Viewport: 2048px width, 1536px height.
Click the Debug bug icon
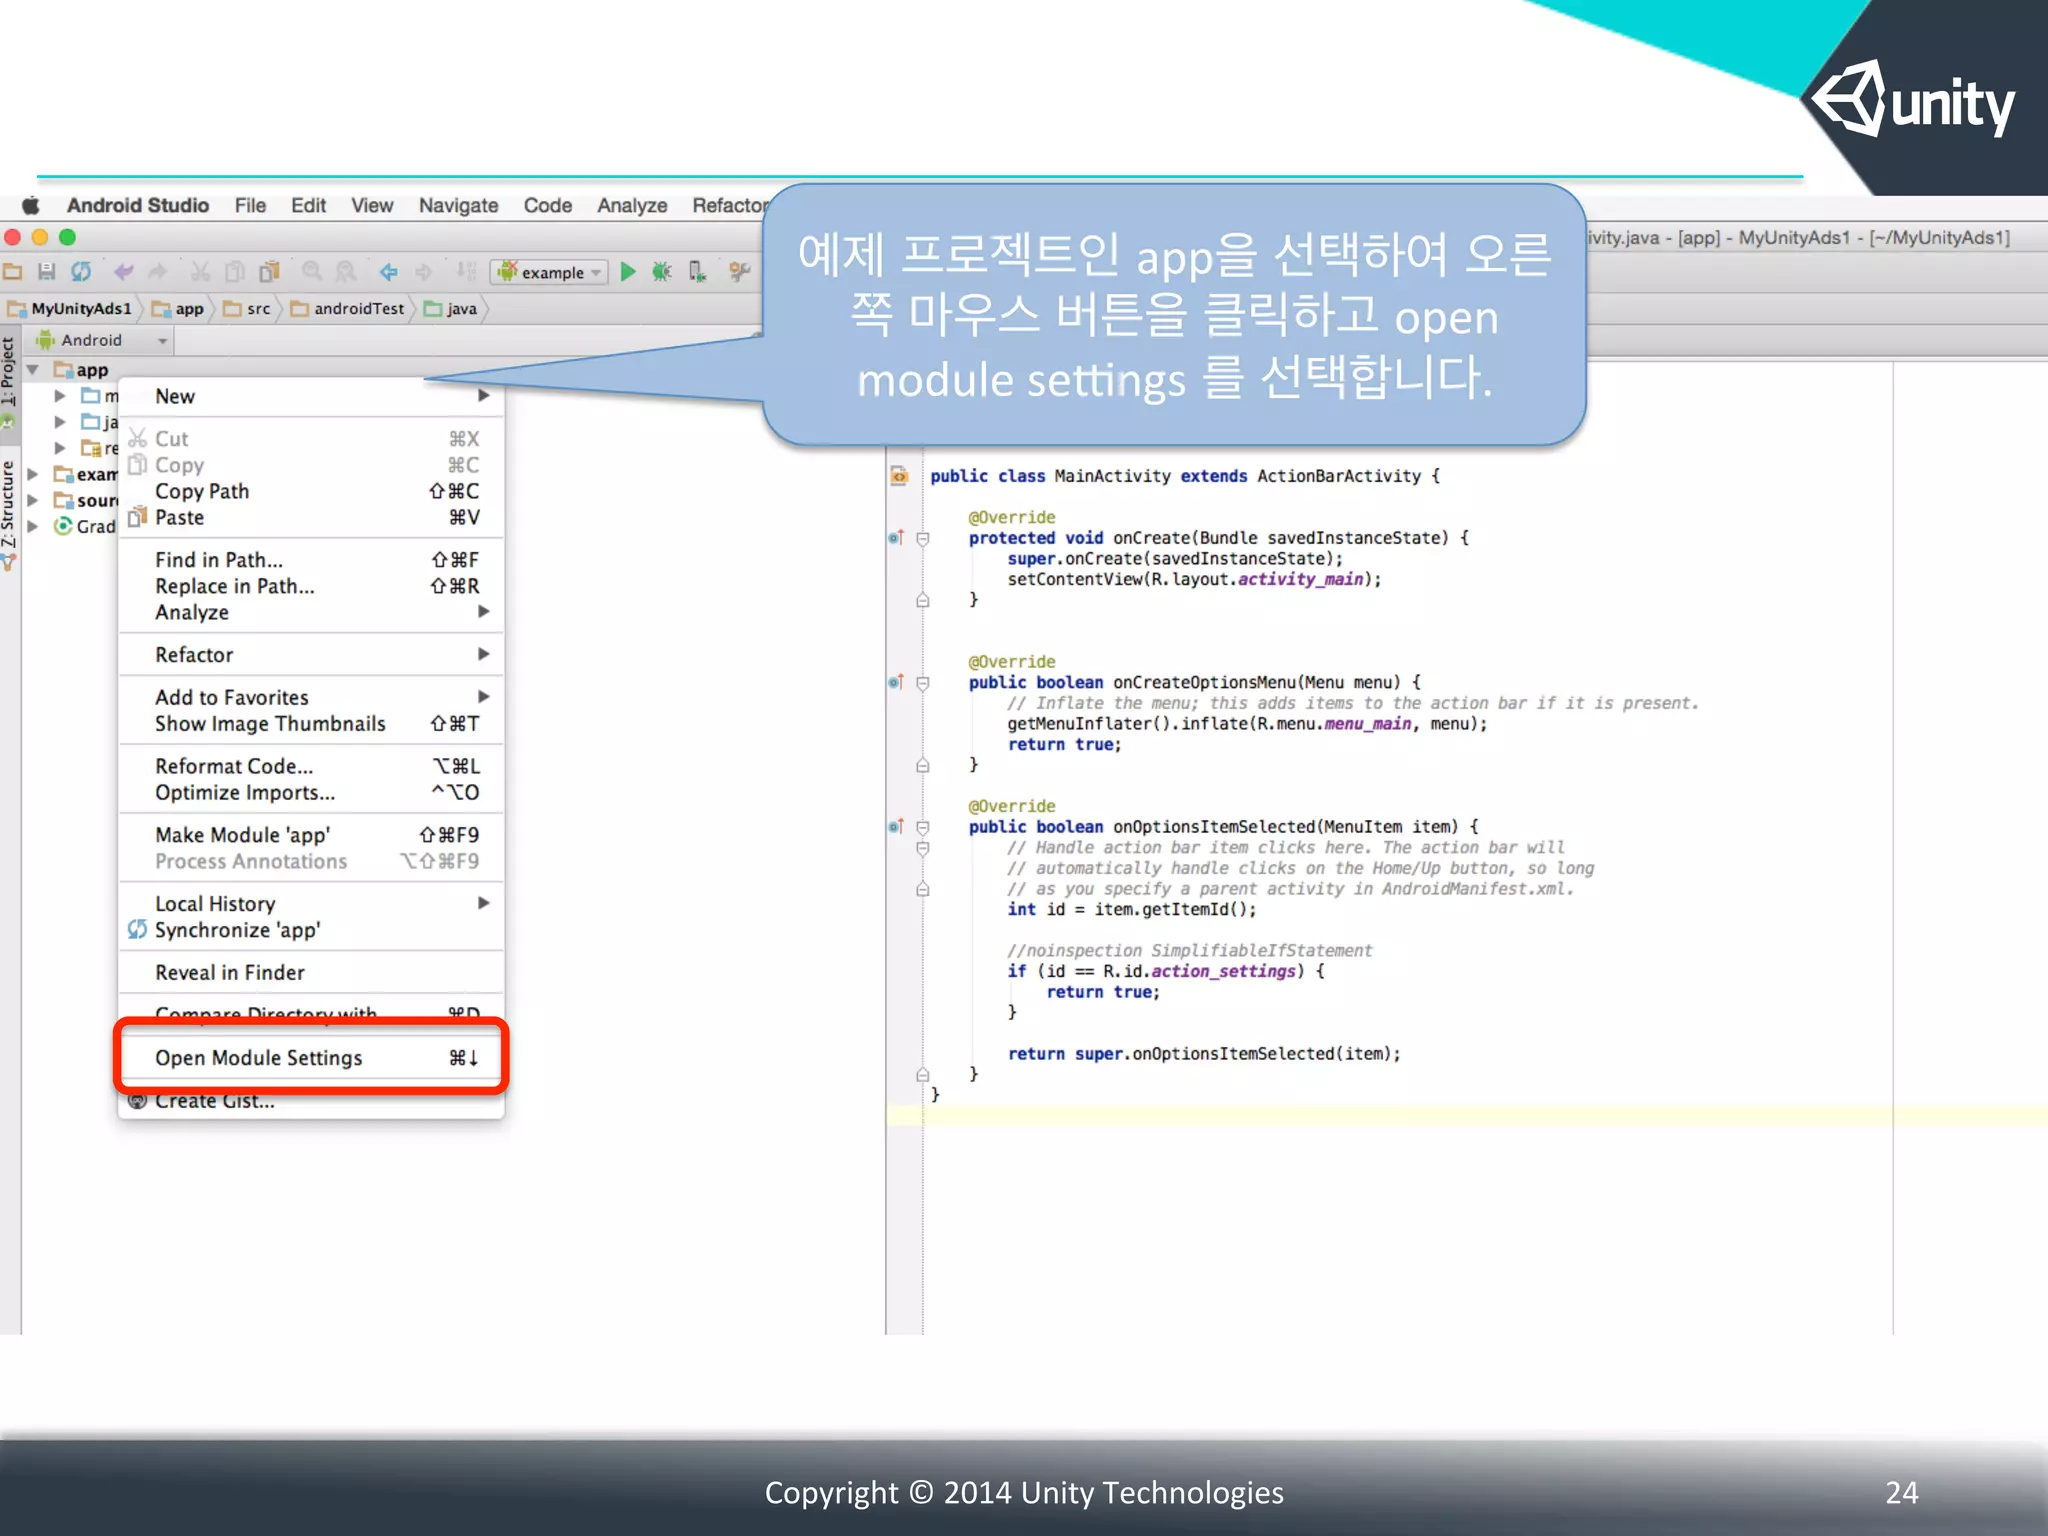(662, 272)
